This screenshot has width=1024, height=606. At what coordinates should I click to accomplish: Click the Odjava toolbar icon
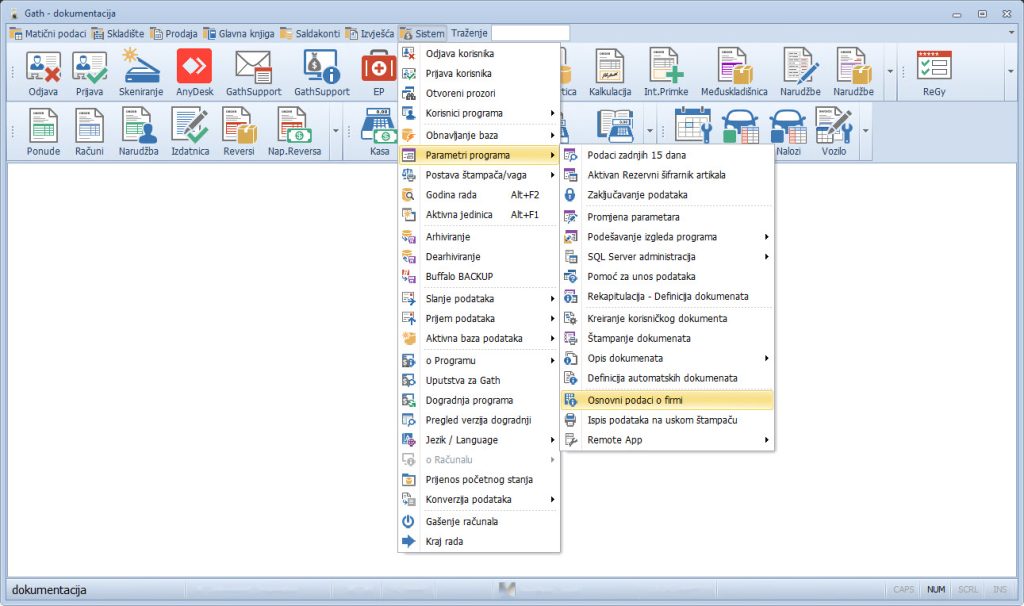point(43,73)
